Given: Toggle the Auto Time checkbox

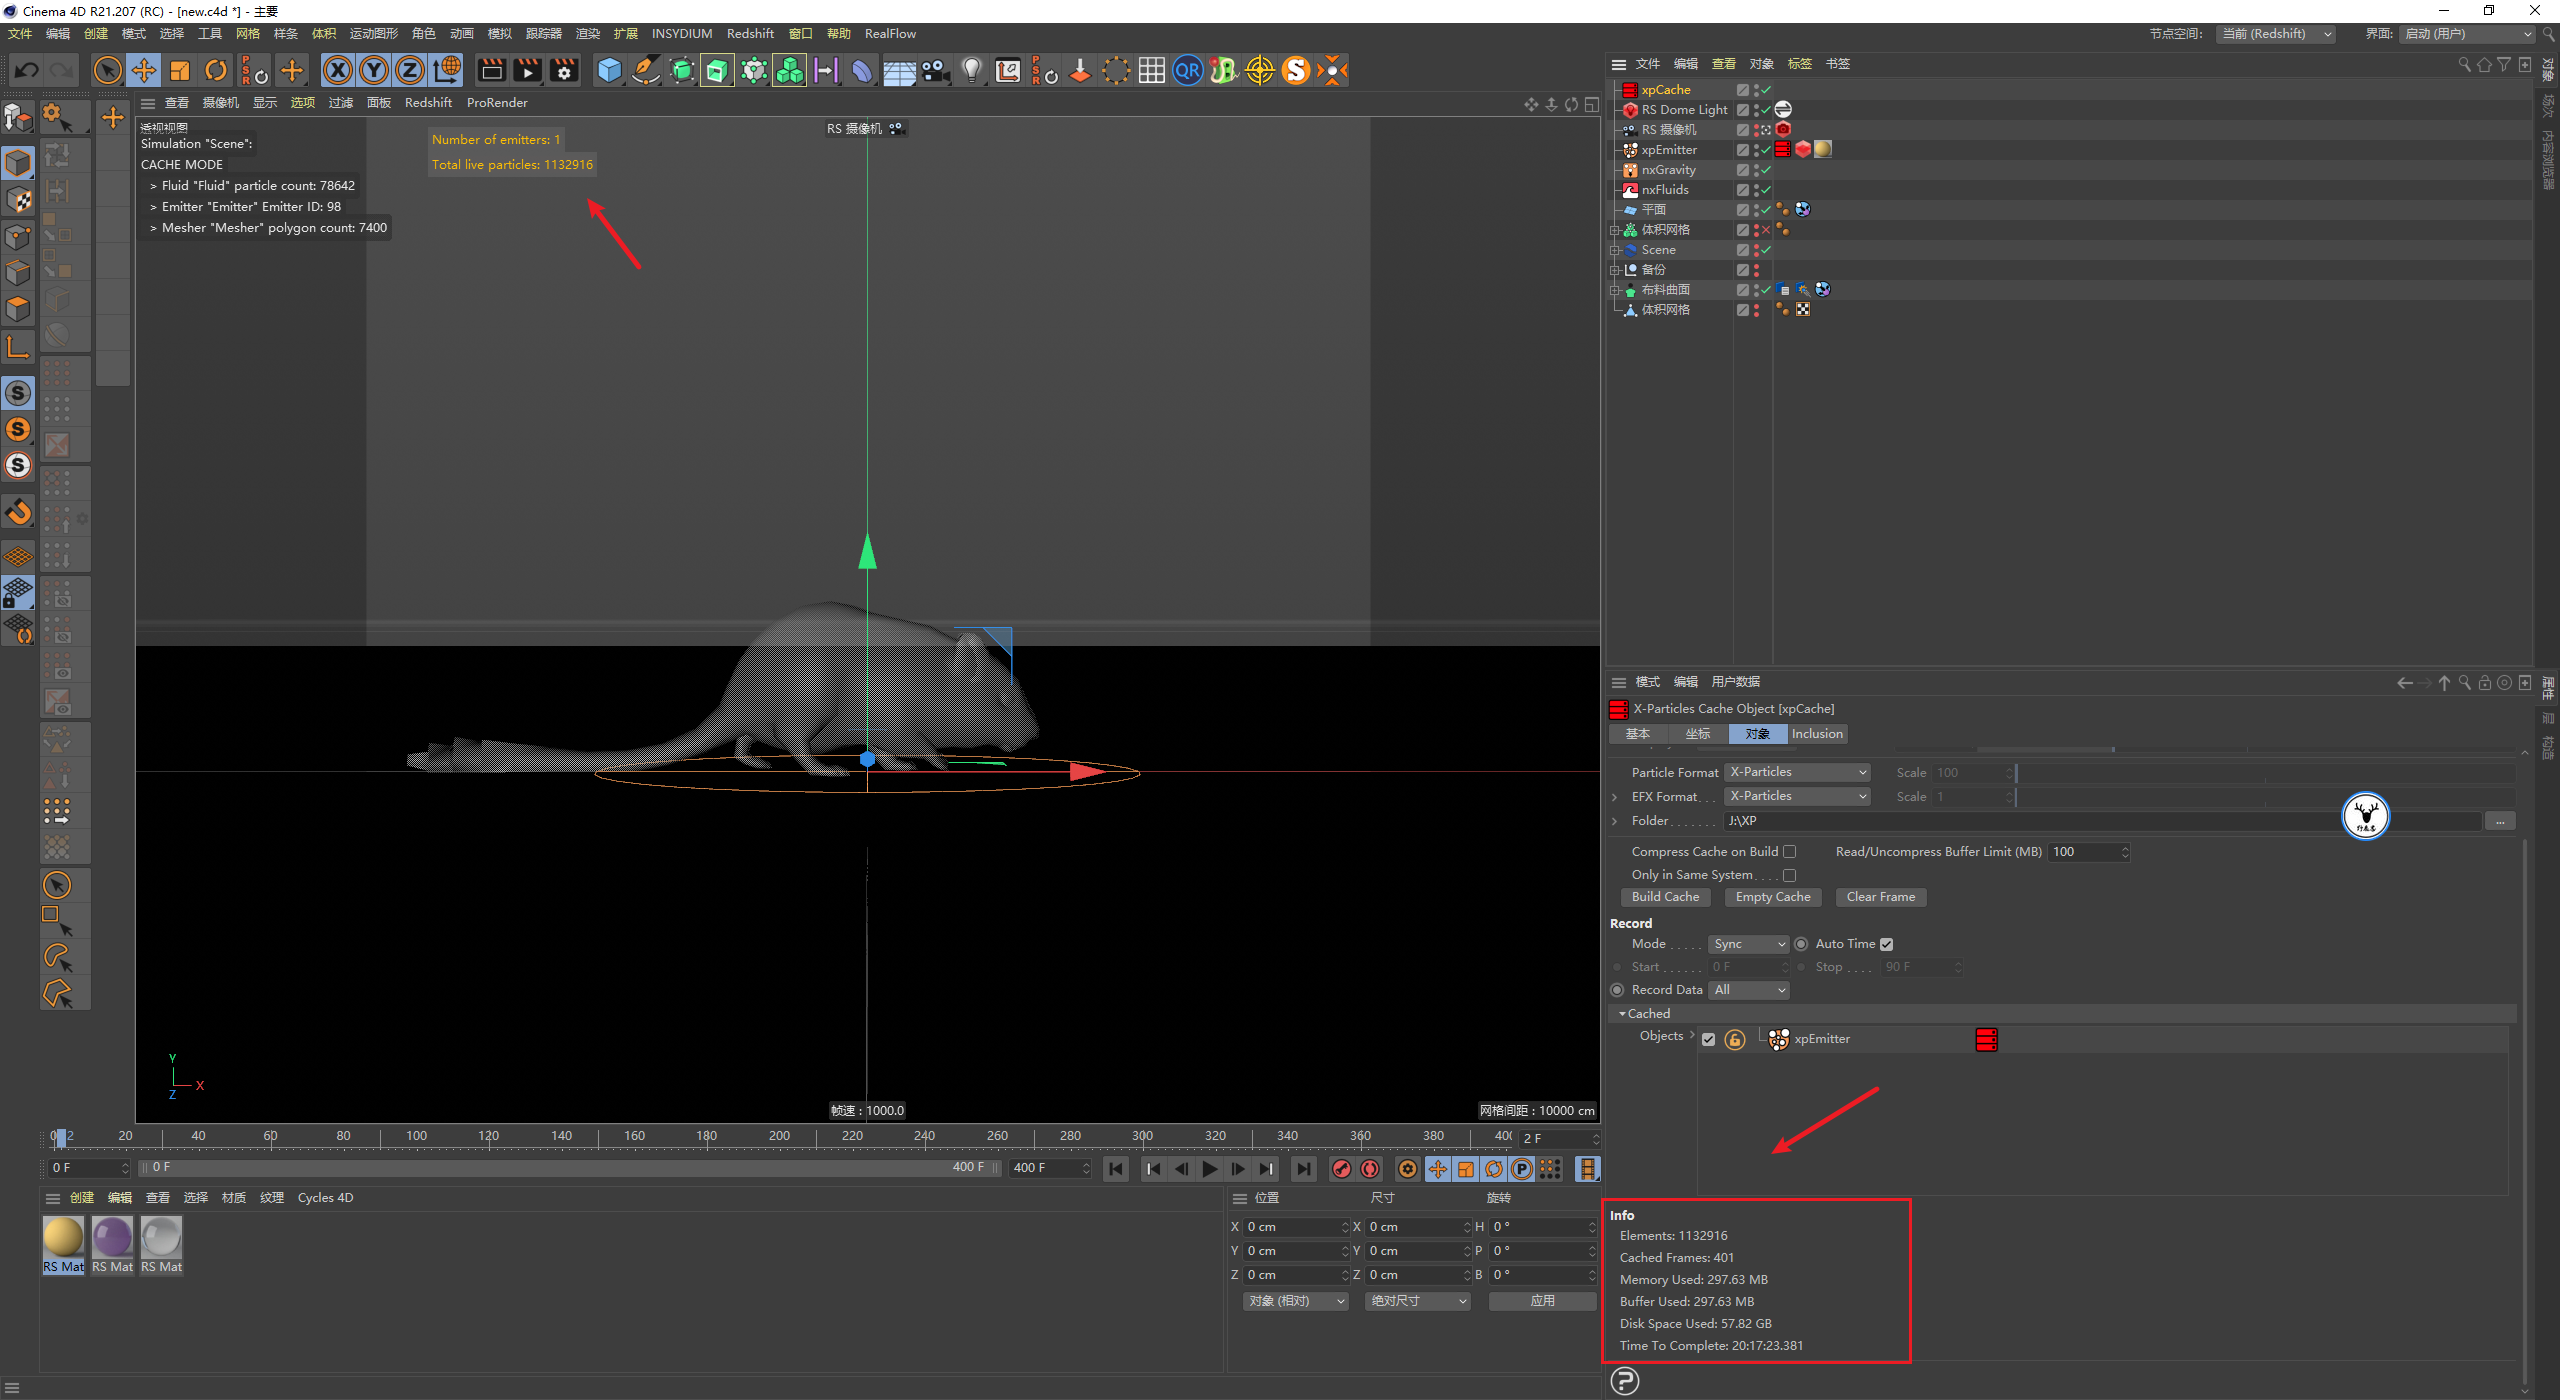Looking at the screenshot, I should tap(1886, 944).
